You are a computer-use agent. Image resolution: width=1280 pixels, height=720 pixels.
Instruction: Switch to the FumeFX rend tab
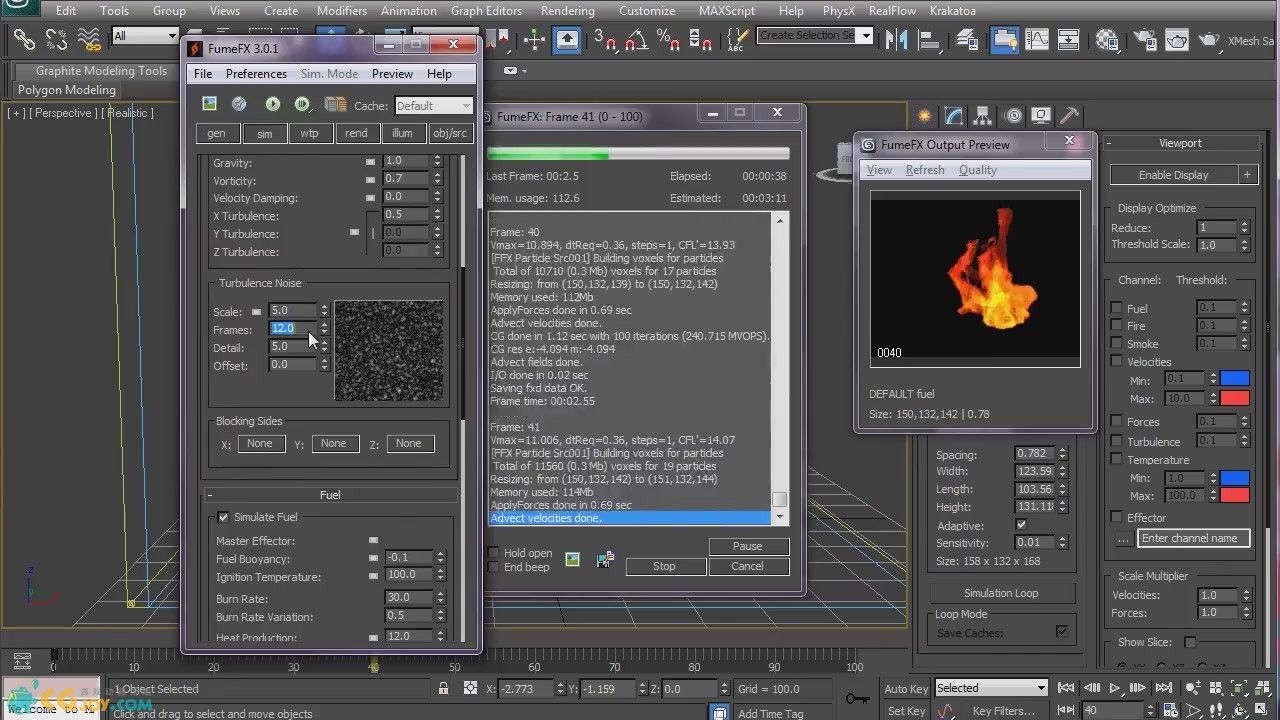tap(356, 134)
